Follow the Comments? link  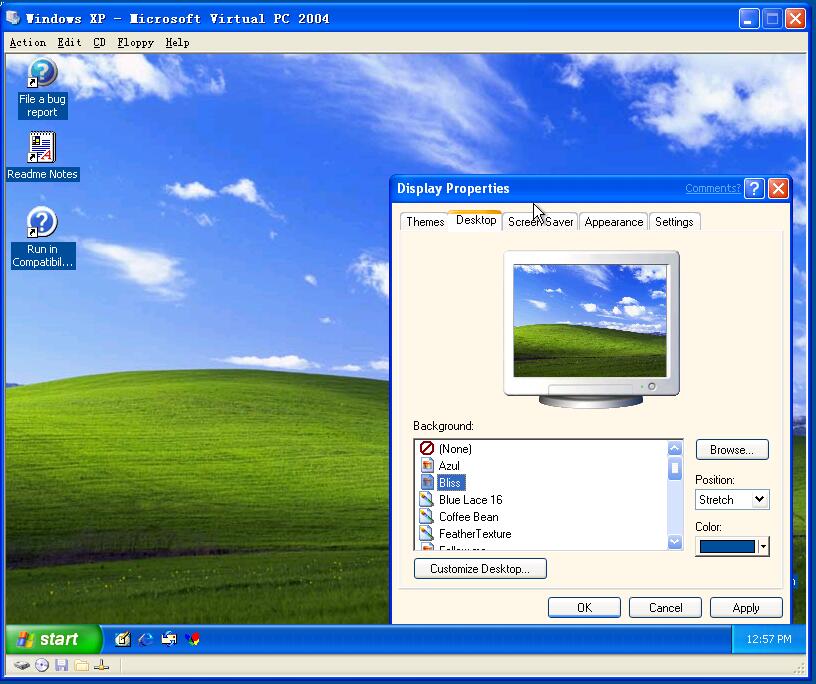712,188
